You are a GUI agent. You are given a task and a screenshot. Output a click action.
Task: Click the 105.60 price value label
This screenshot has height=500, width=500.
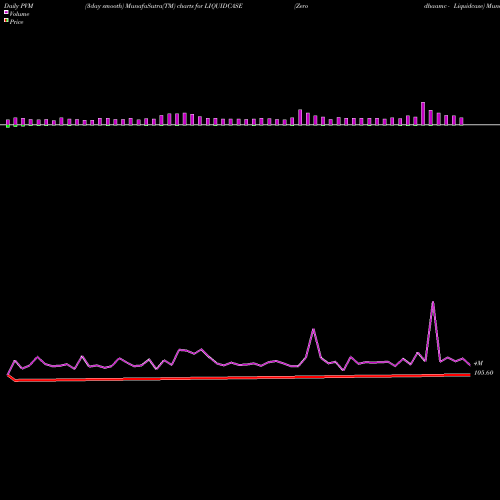(483, 373)
